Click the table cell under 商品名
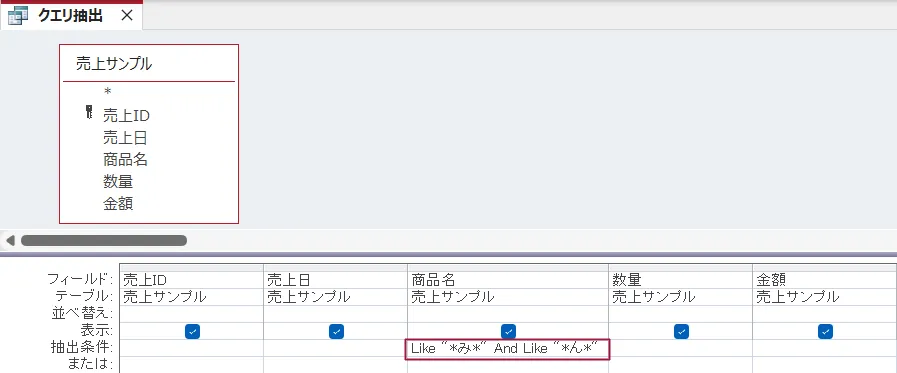The width and height of the screenshot is (897, 373). click(x=508, y=297)
